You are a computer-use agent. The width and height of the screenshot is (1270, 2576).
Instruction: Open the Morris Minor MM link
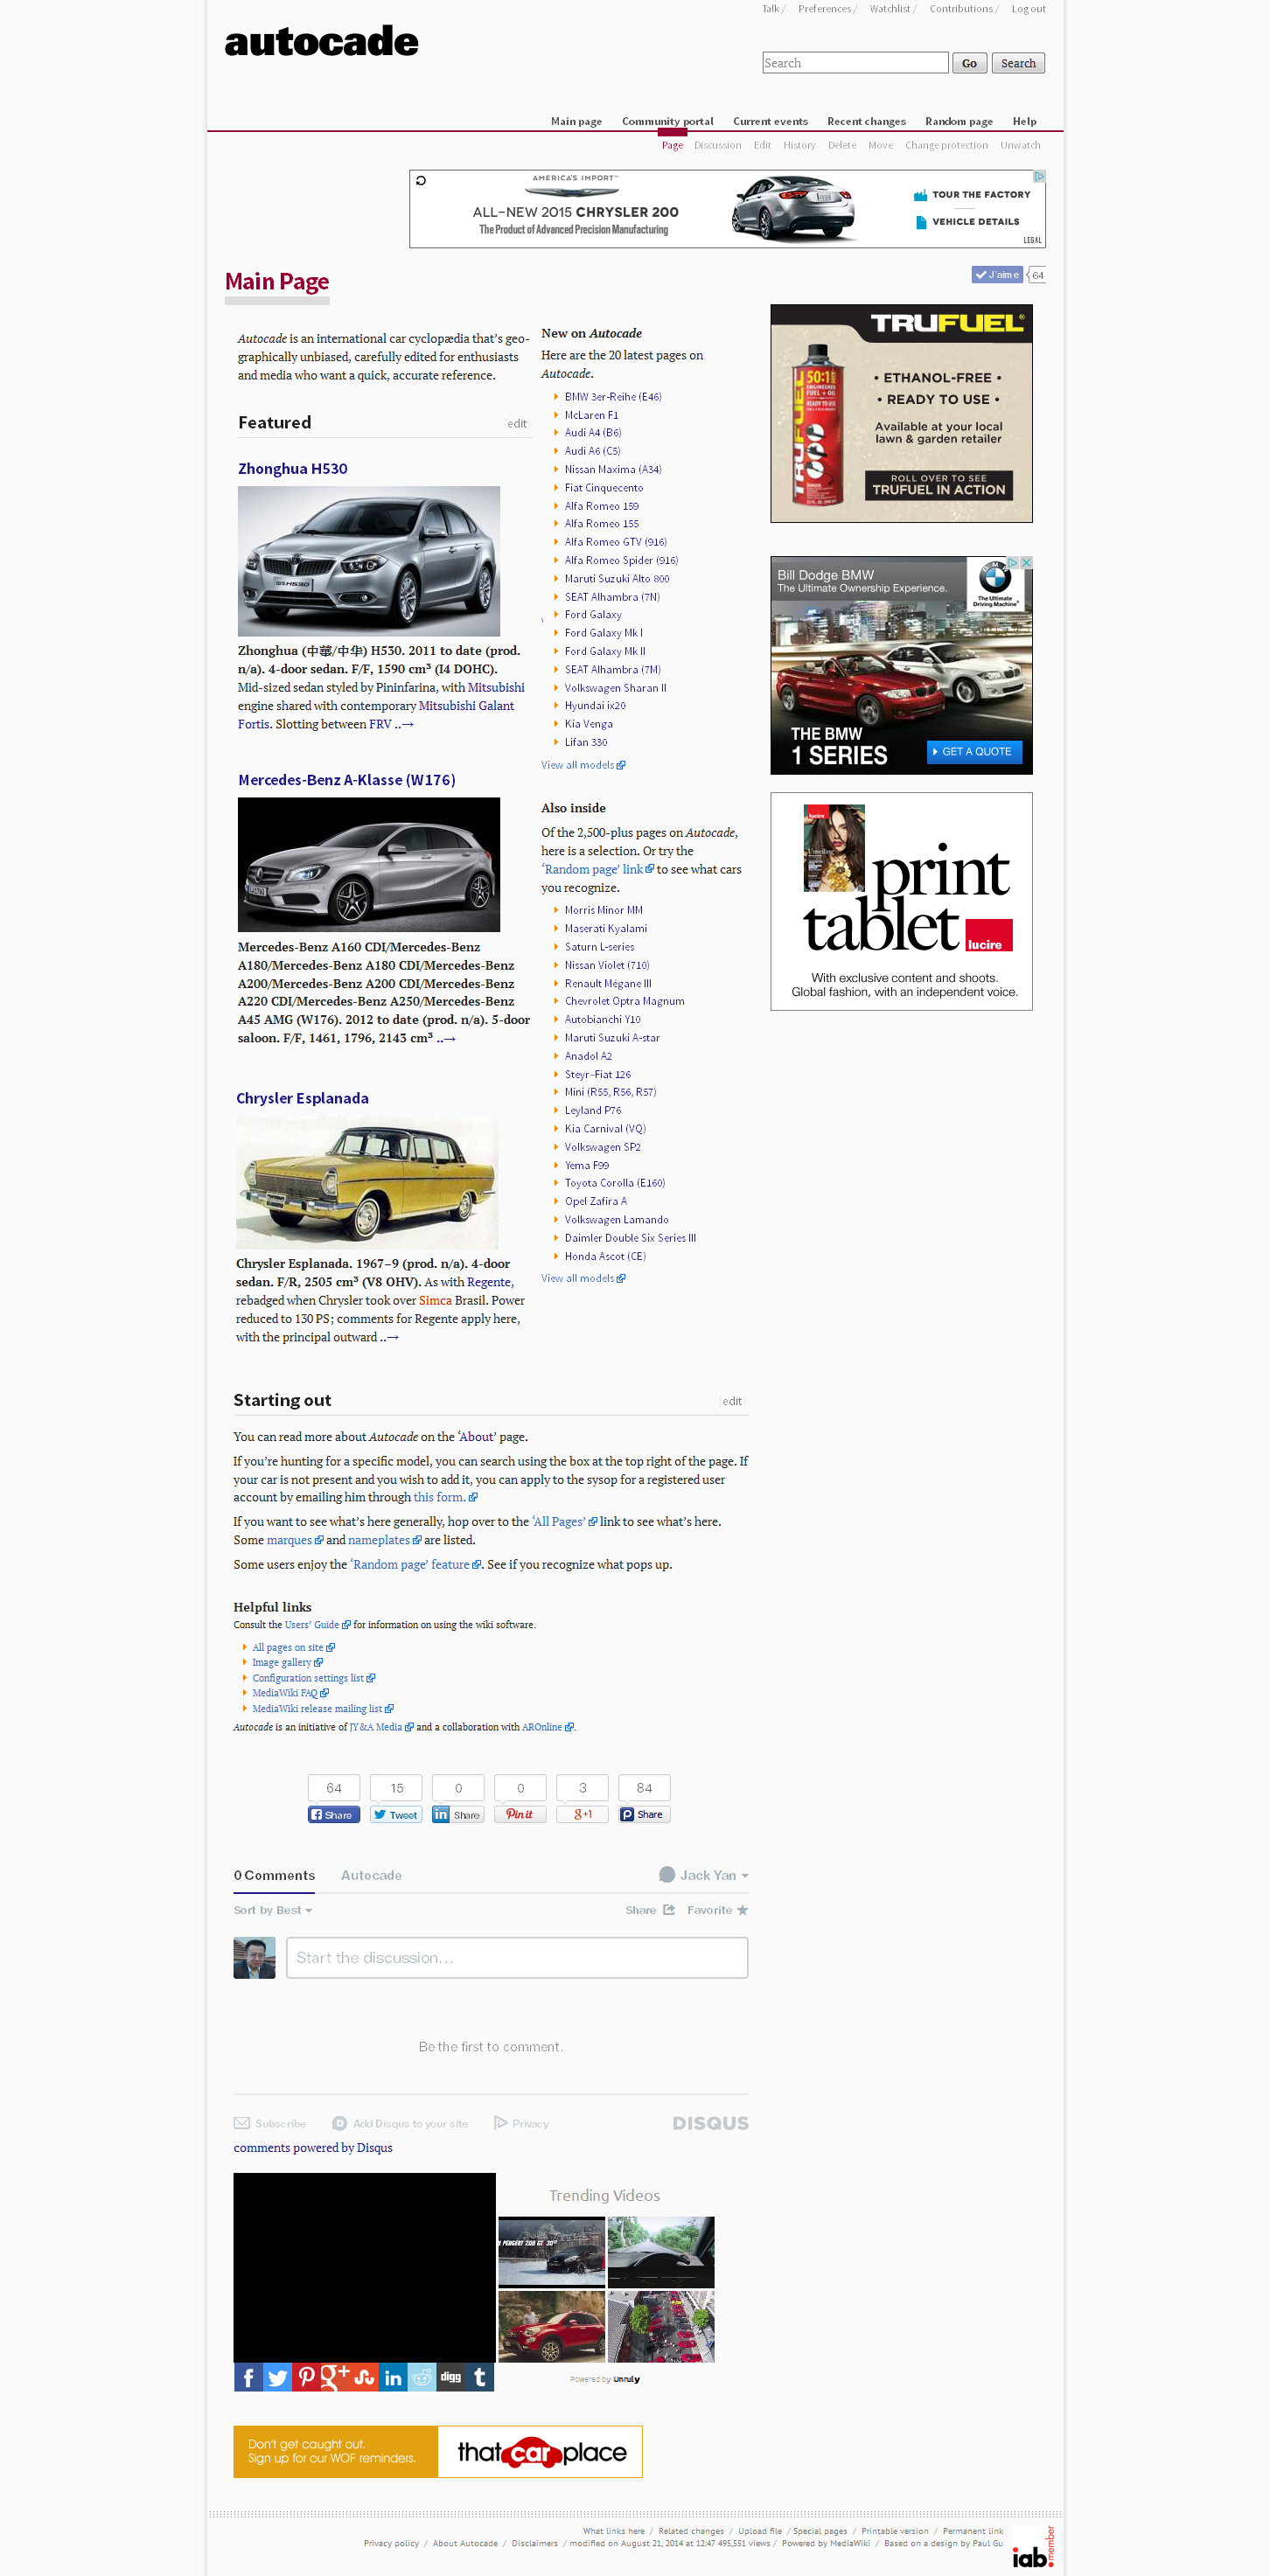[x=603, y=910]
